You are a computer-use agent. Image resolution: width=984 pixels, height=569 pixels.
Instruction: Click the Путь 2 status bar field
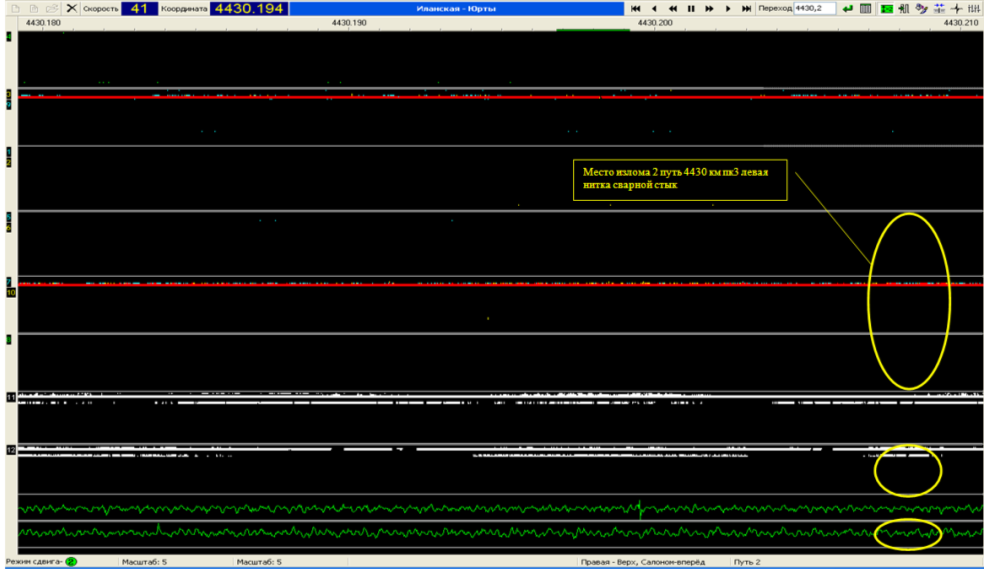click(748, 562)
